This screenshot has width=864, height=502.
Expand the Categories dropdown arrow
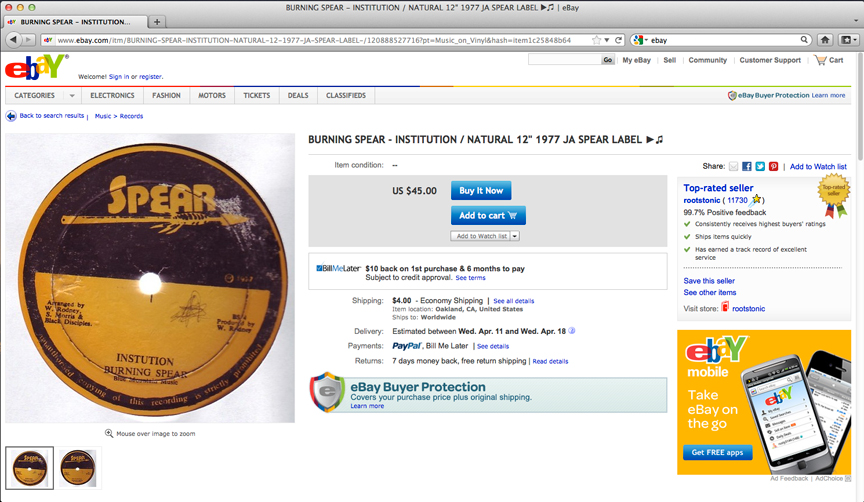pyautogui.click(x=72, y=95)
